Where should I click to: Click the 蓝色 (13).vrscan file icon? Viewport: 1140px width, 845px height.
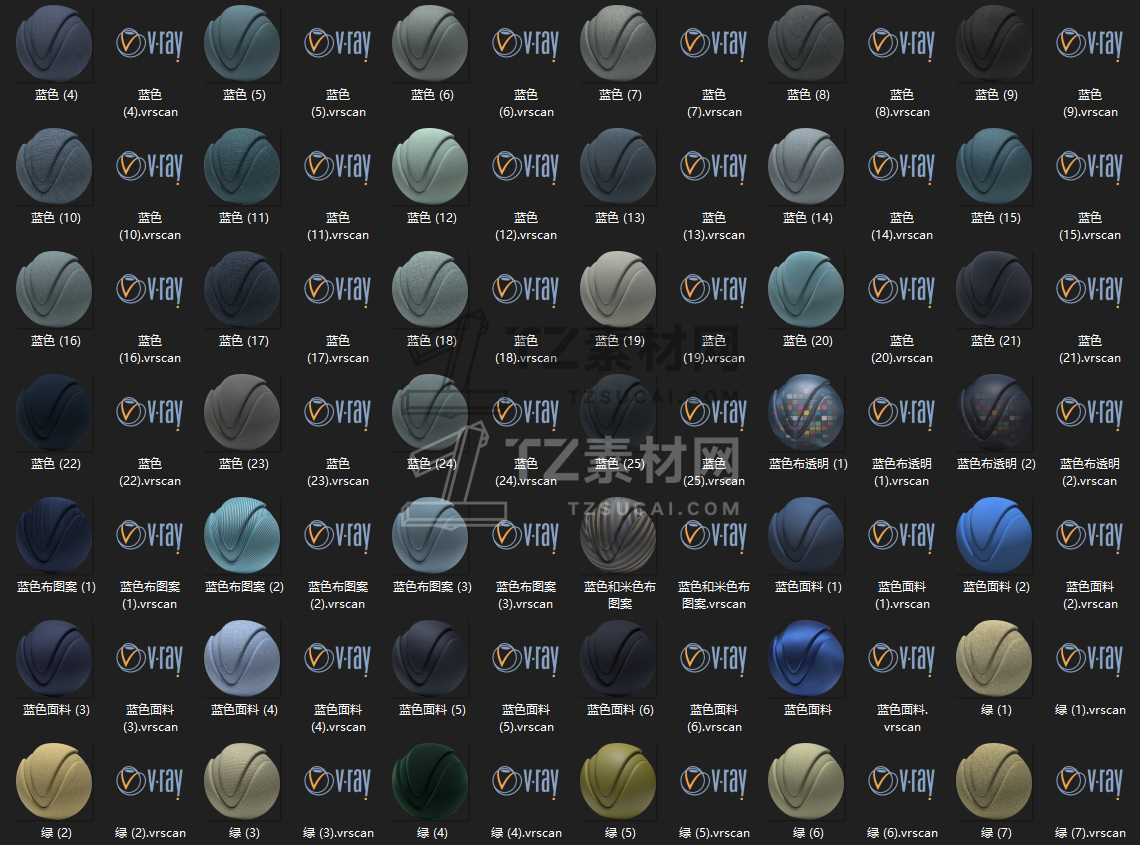(x=714, y=167)
